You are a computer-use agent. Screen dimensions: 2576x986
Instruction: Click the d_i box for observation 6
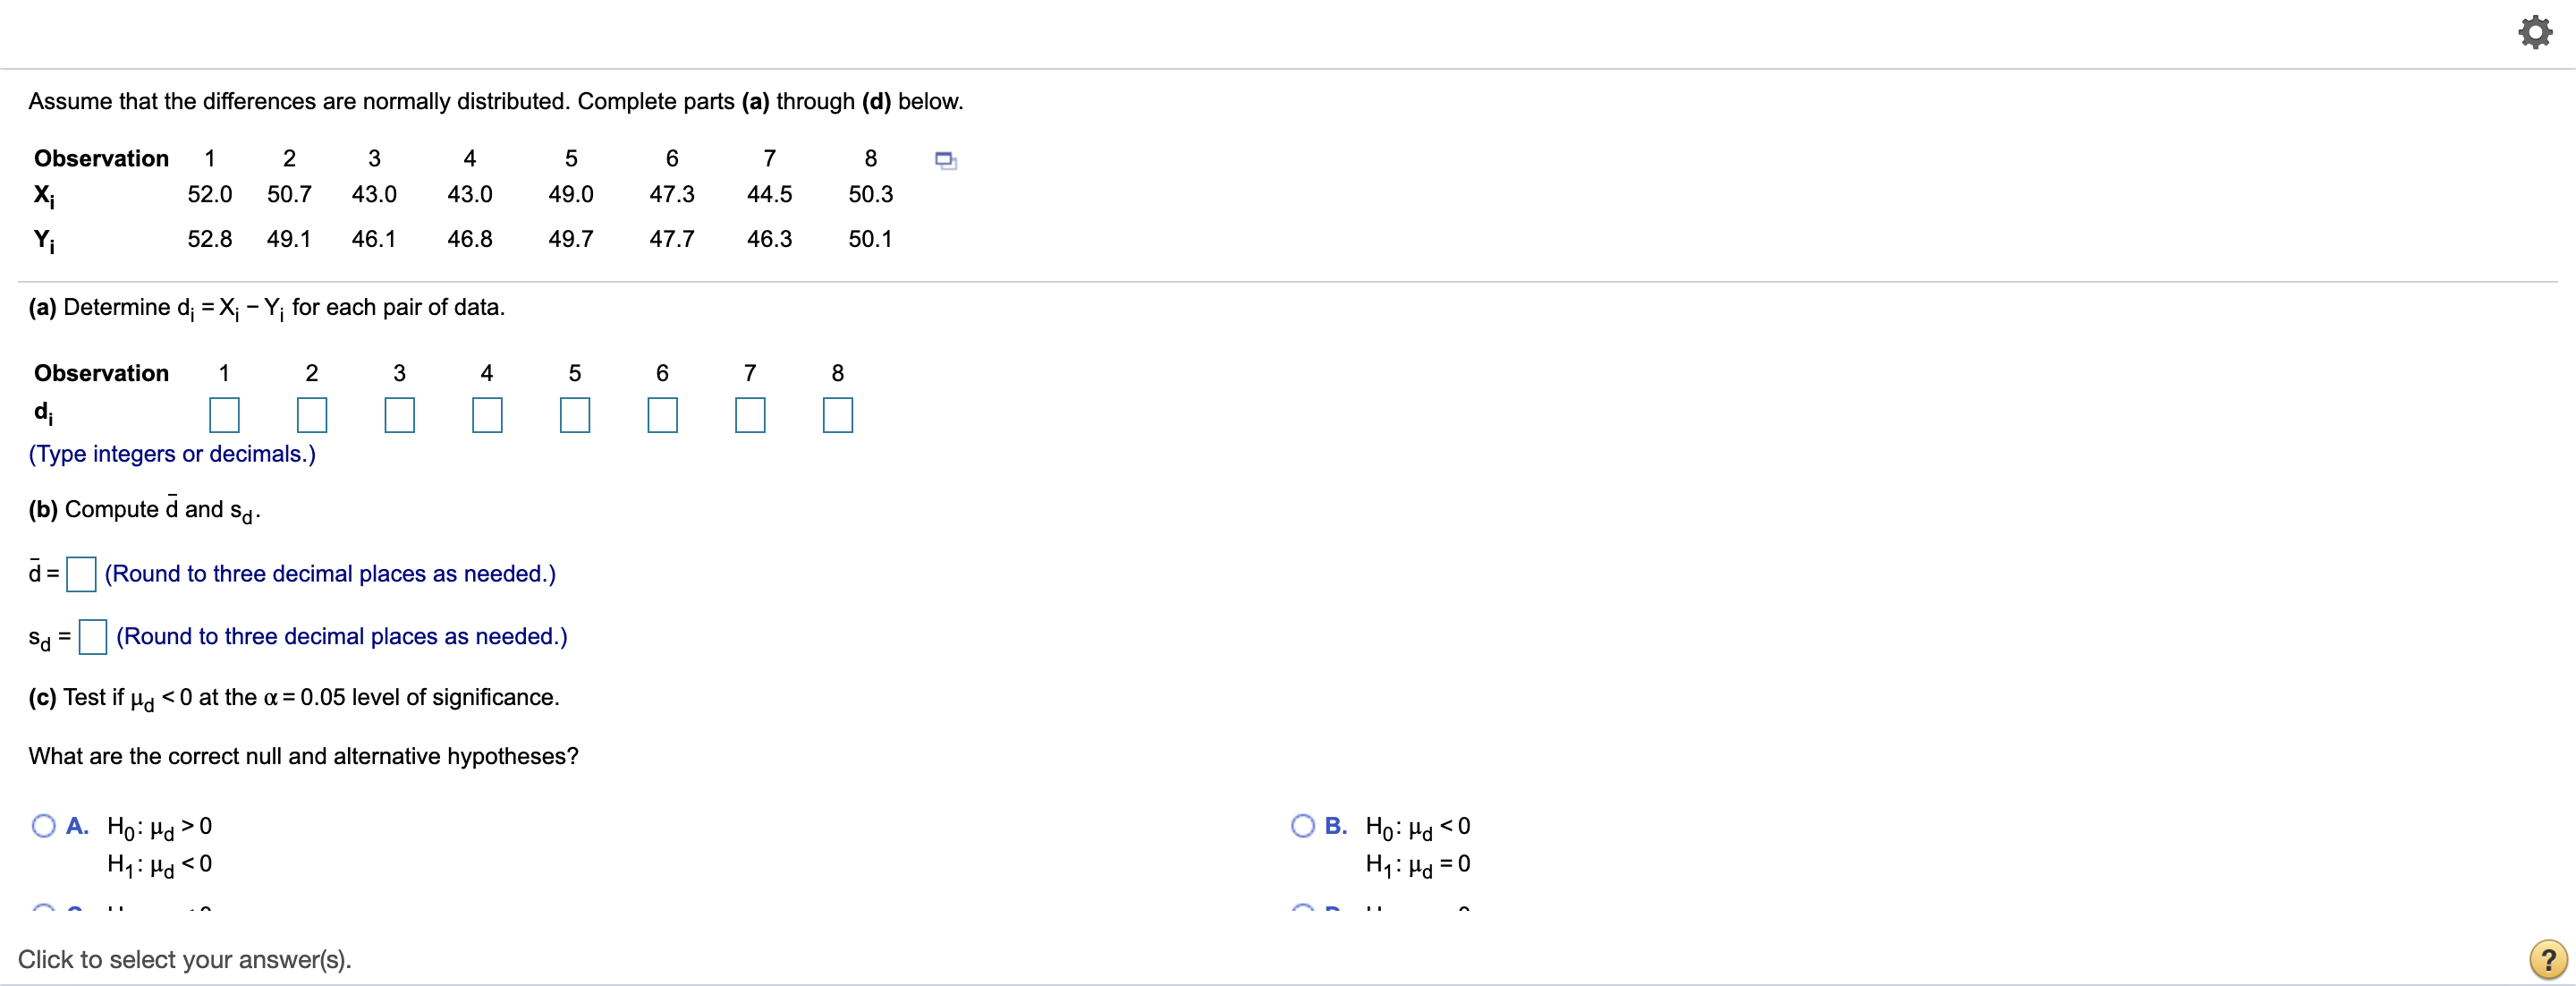click(x=662, y=415)
